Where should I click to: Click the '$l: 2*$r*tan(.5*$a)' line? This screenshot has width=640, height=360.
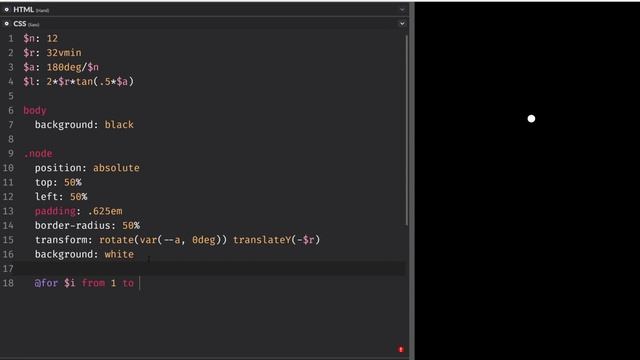pyautogui.click(x=78, y=82)
